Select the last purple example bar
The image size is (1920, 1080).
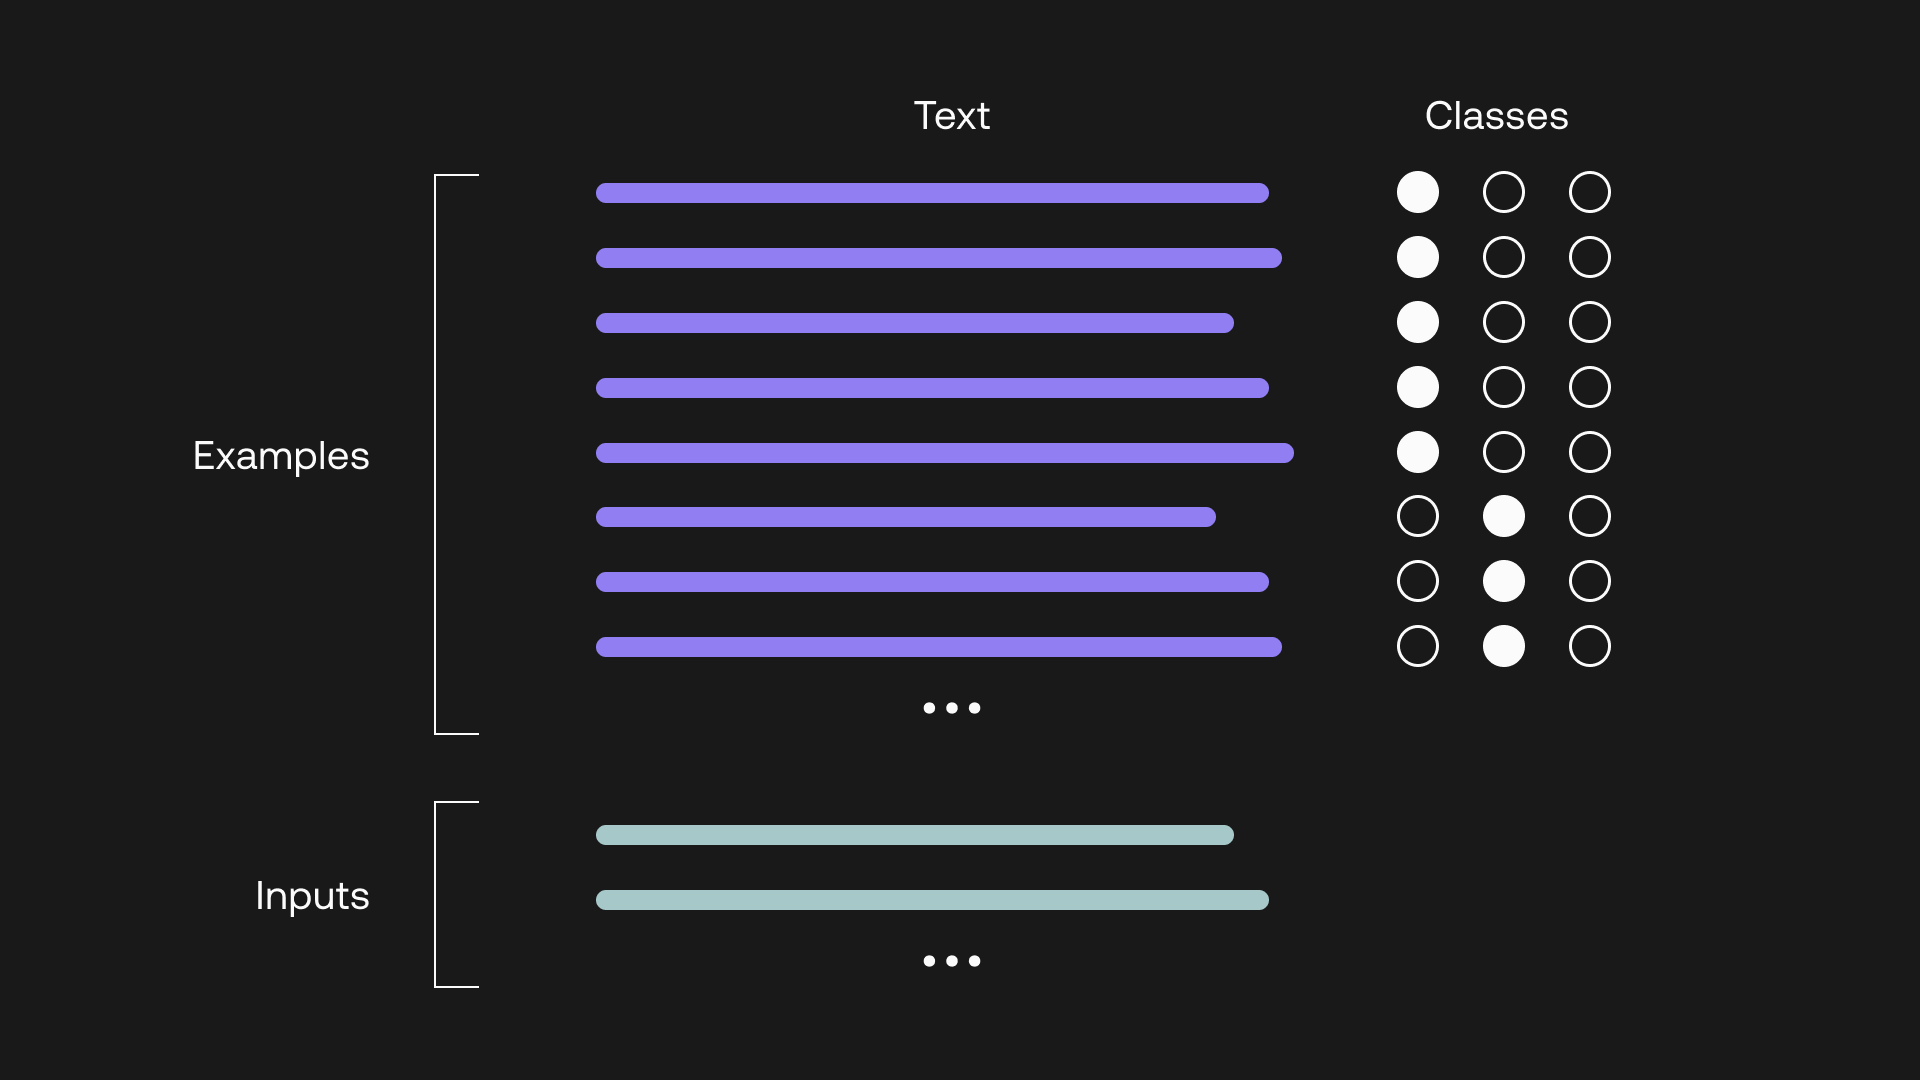[x=938, y=647]
